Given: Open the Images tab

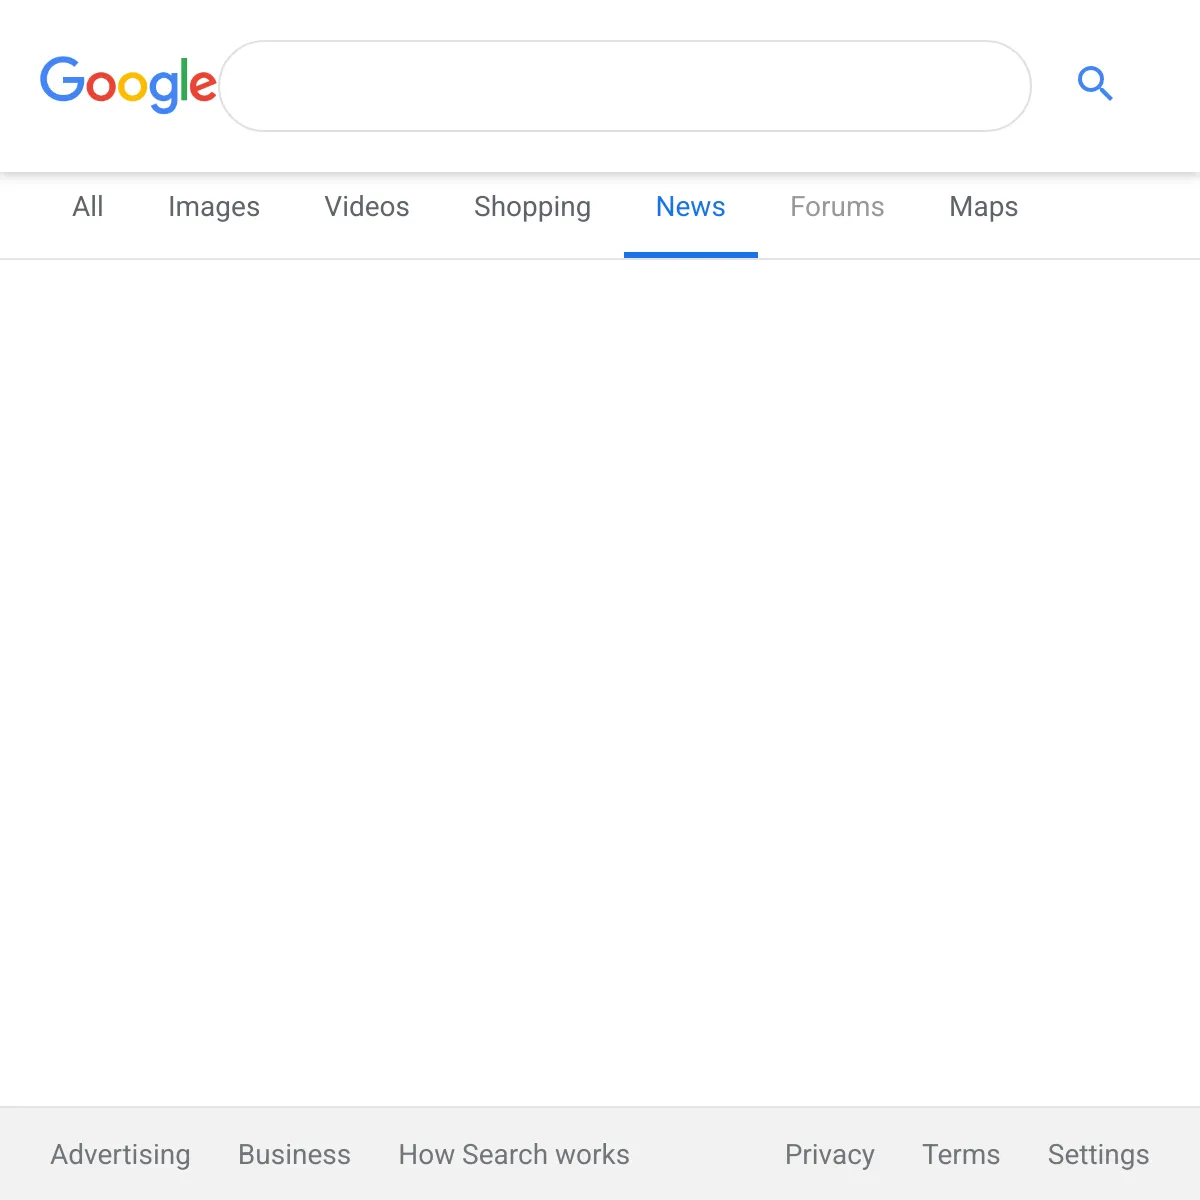Looking at the screenshot, I should 214,207.
